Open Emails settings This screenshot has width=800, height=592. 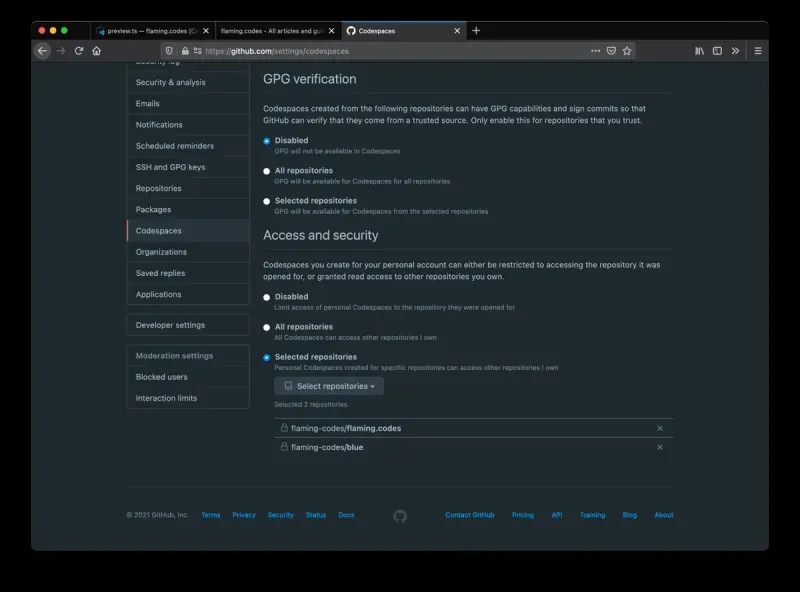188,104
